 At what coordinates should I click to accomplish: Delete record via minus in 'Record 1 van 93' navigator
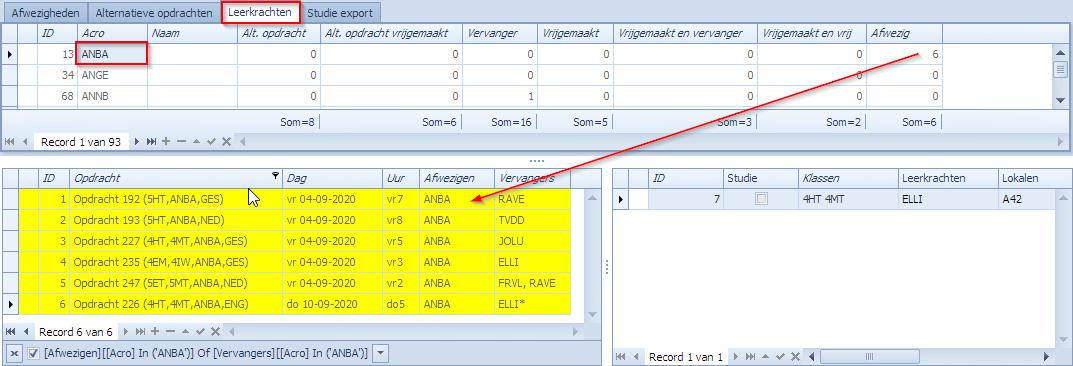(181, 142)
